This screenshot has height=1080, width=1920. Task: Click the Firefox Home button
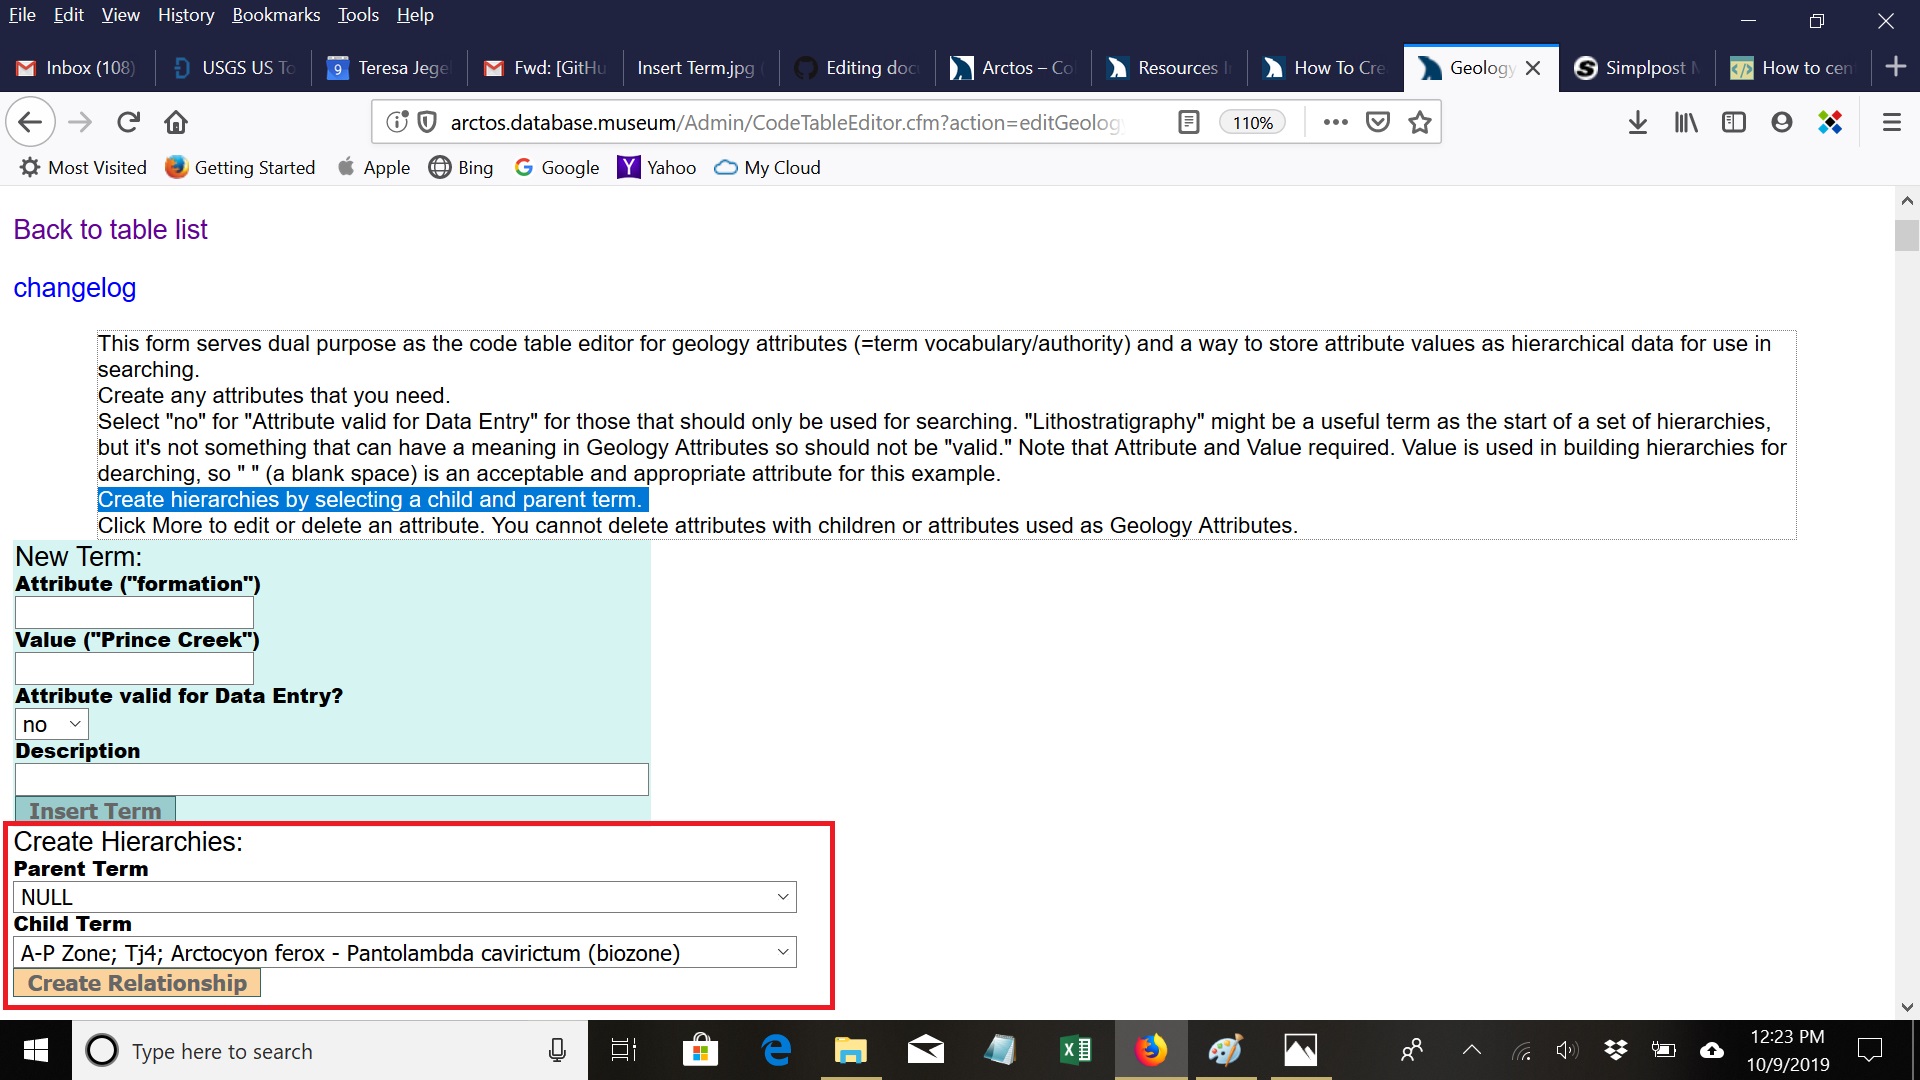pos(176,122)
